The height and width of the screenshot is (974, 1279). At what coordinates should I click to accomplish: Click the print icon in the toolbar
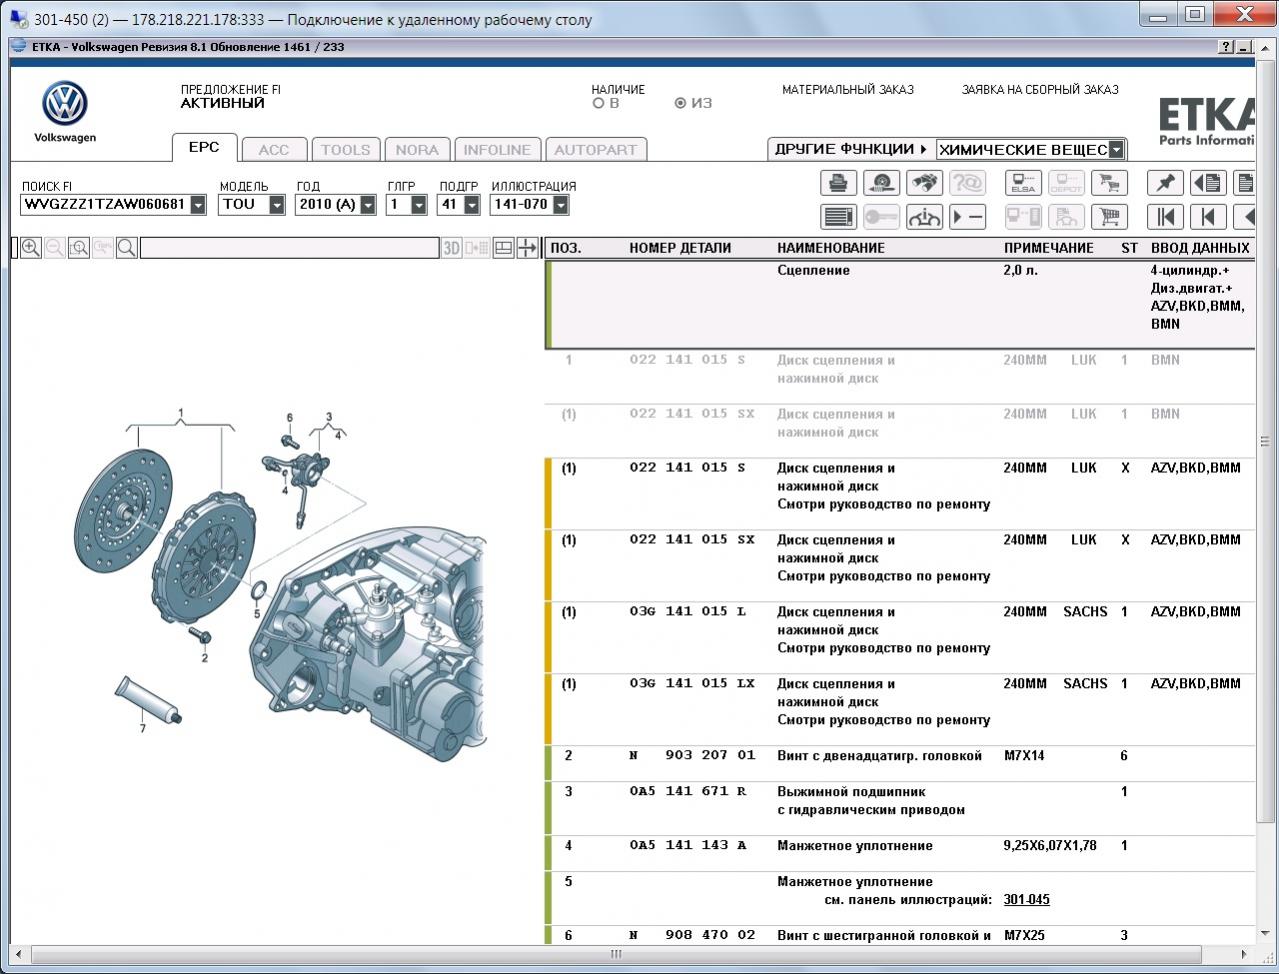(839, 183)
